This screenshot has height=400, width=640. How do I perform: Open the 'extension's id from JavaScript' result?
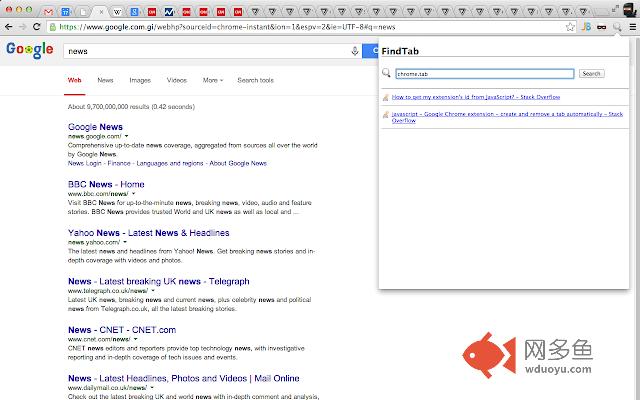475,97
